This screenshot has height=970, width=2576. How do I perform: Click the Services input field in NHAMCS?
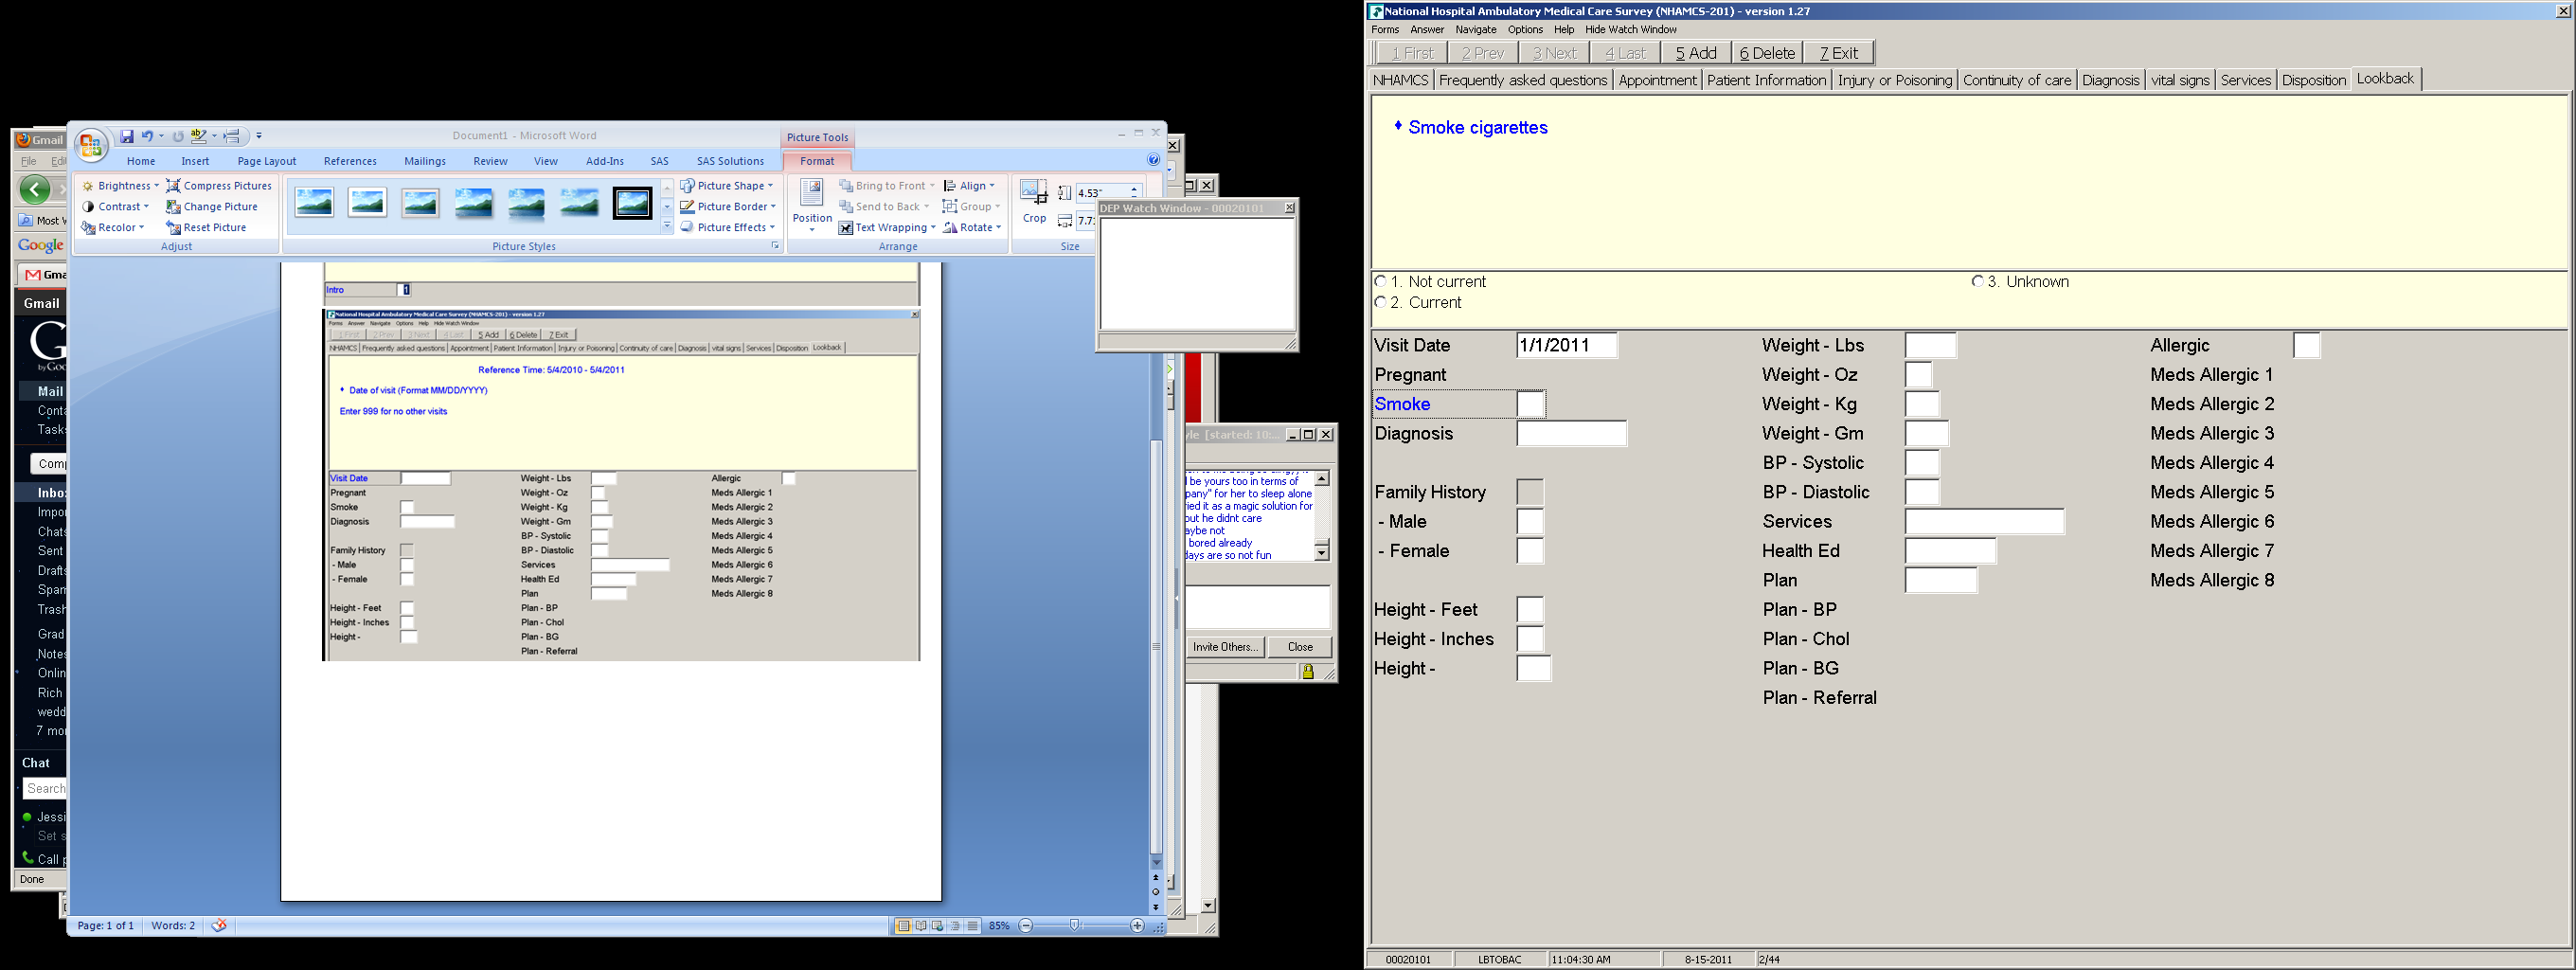pos(1985,522)
